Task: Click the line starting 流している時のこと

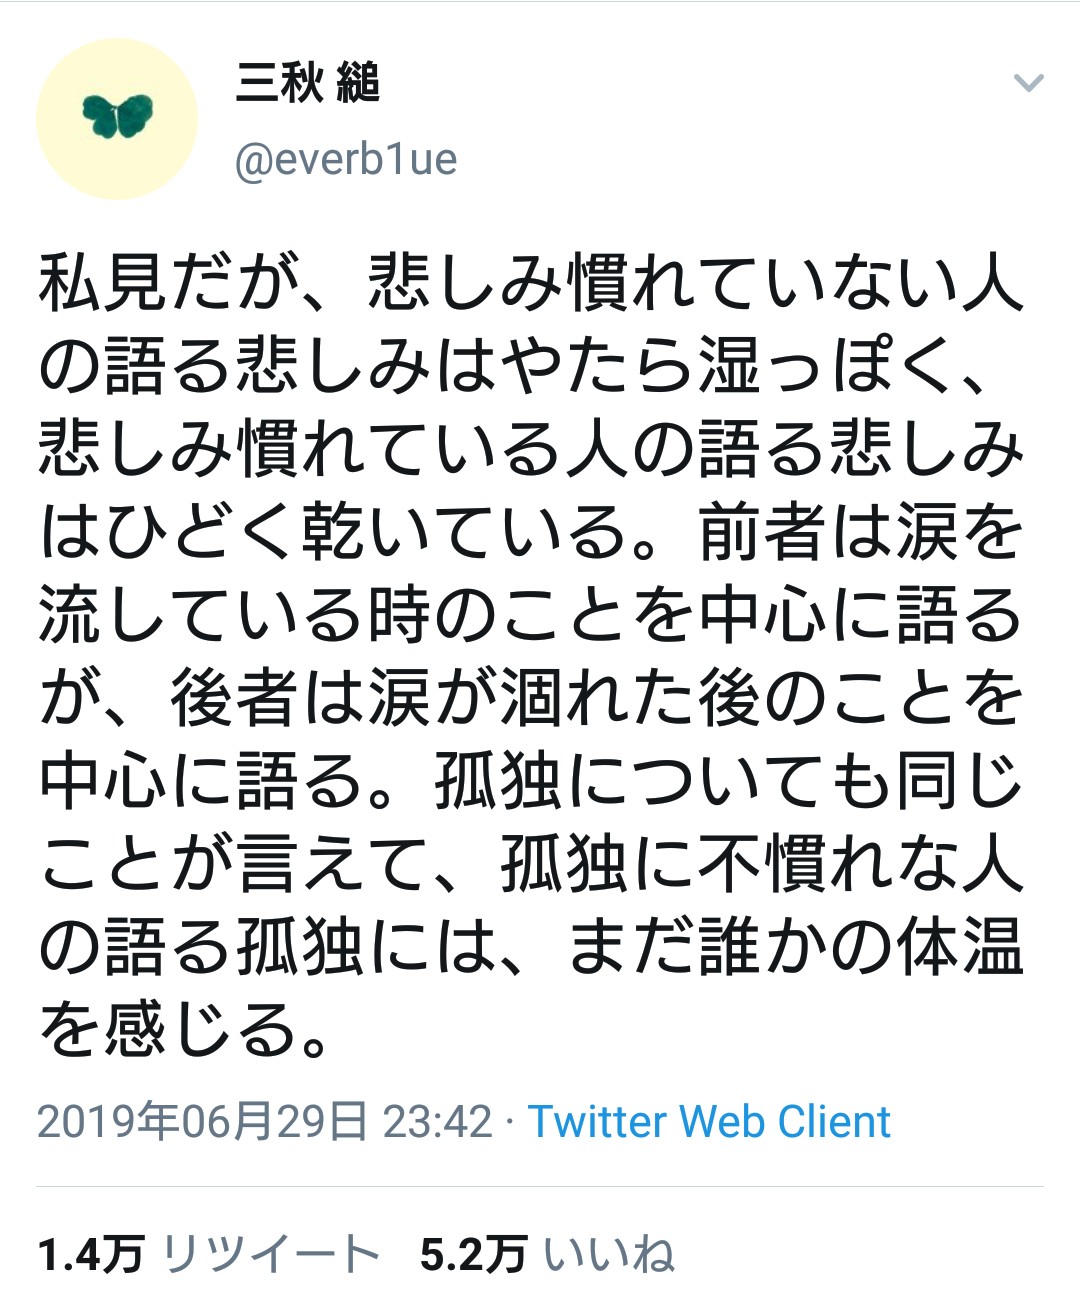Action: tap(530, 615)
